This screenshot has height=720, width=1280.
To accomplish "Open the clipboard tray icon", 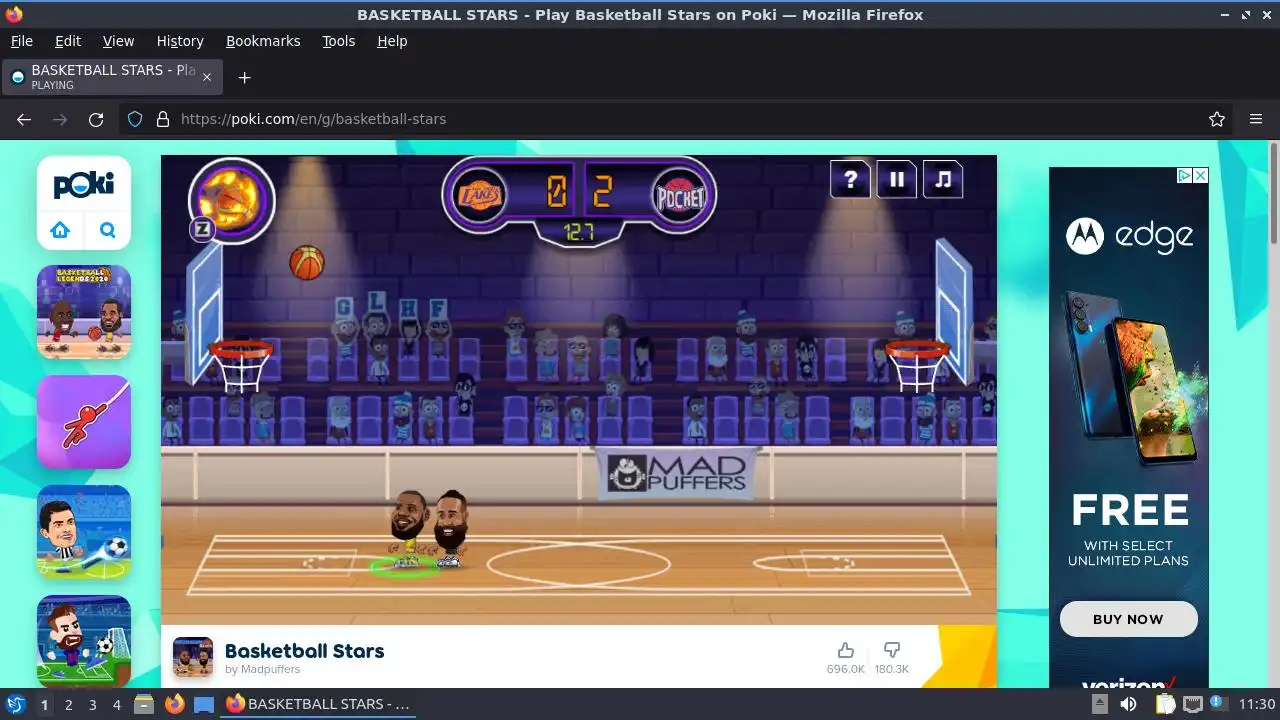I will 1165,704.
